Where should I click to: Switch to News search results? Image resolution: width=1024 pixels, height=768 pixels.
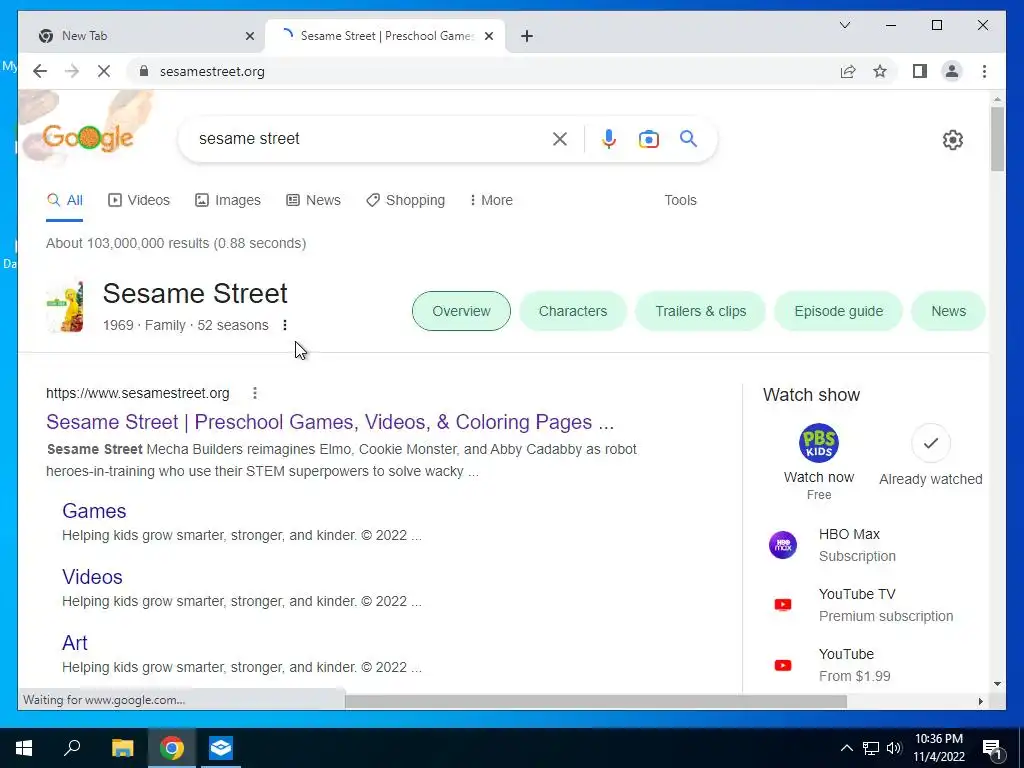[x=313, y=200]
